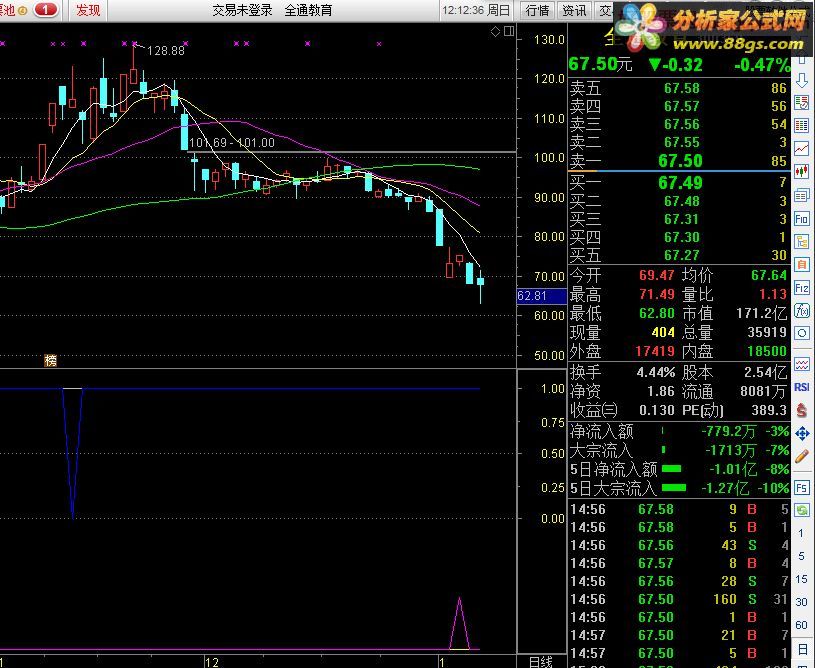Click the 量比 value 1.13
This screenshot has width=815, height=668.
click(773, 294)
